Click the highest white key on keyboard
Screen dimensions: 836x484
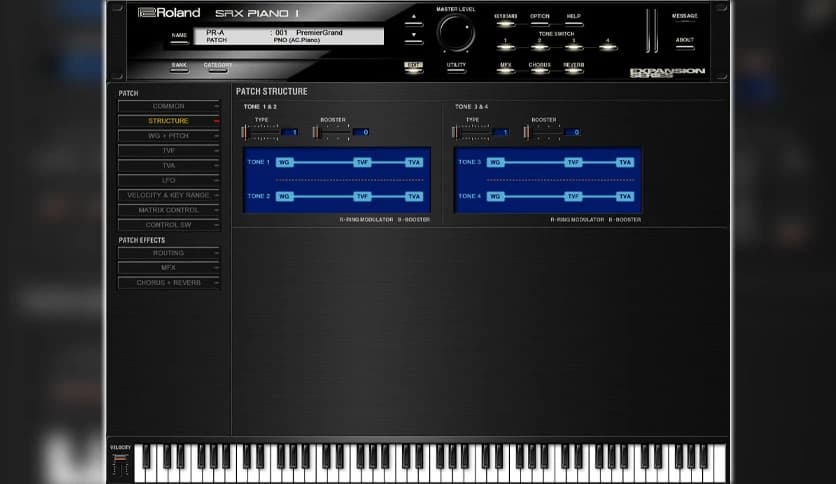[719, 464]
